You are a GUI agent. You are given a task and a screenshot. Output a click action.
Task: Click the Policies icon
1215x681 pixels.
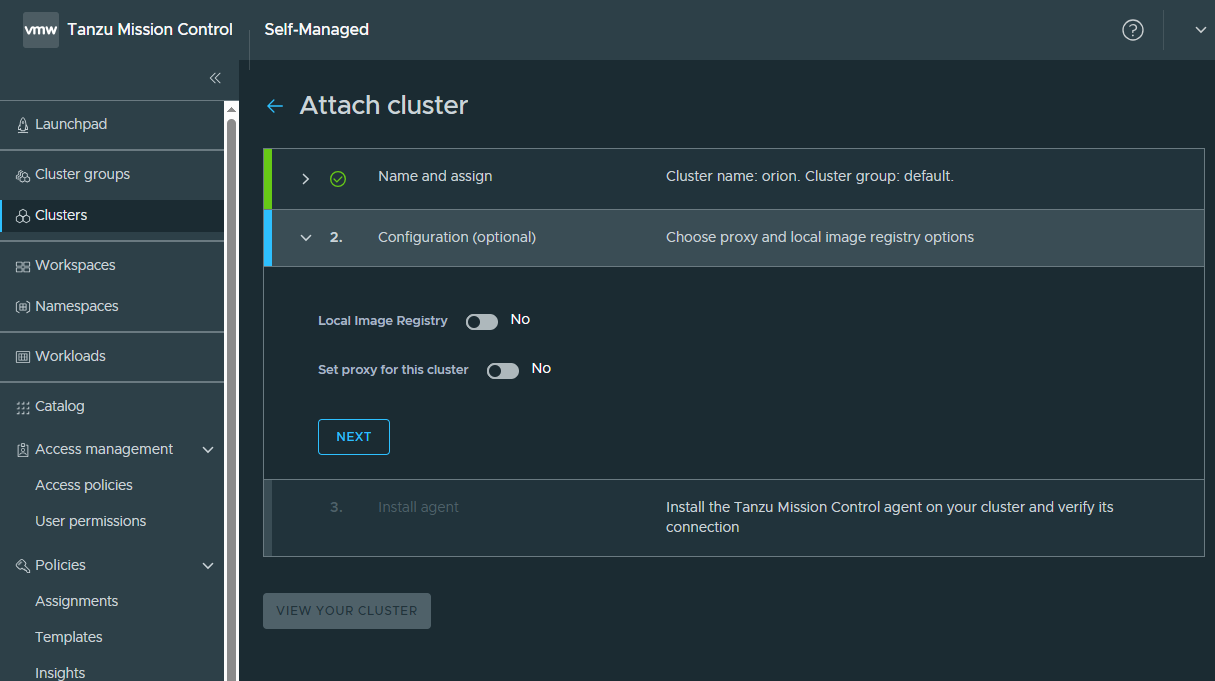[23, 566]
